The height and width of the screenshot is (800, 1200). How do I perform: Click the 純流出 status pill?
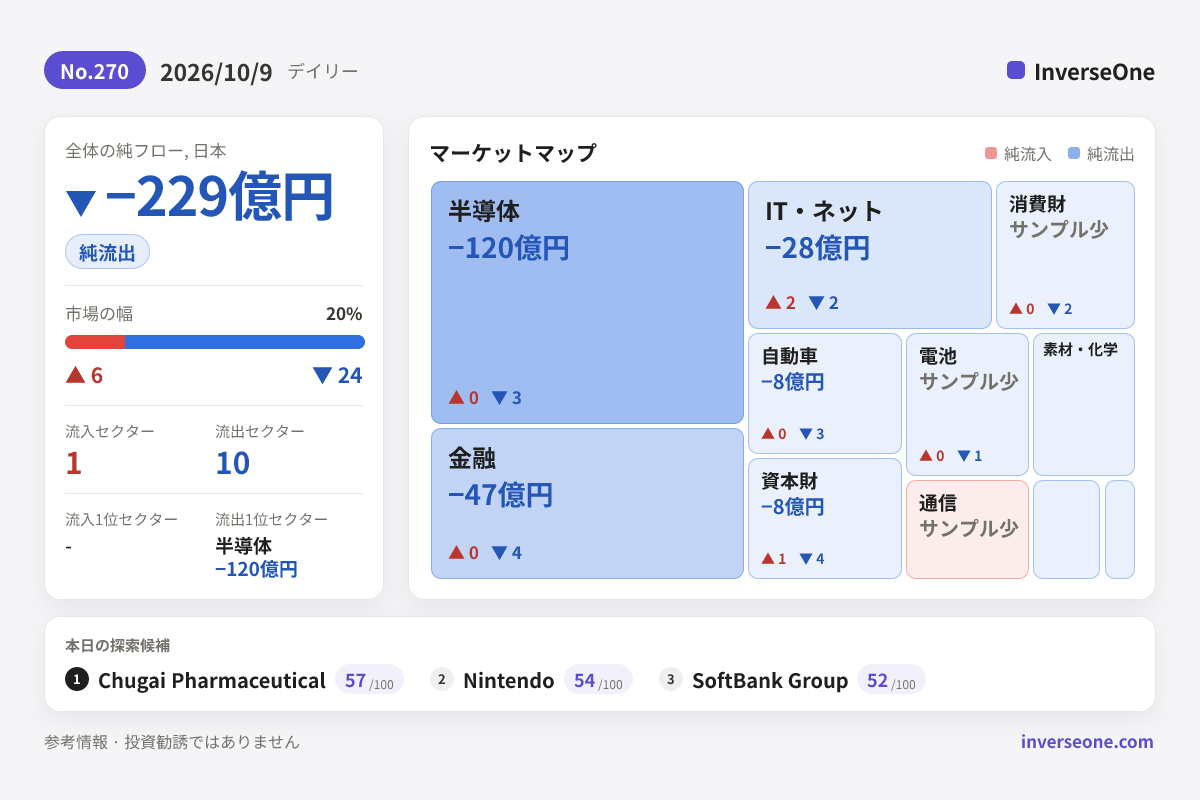pyautogui.click(x=107, y=252)
